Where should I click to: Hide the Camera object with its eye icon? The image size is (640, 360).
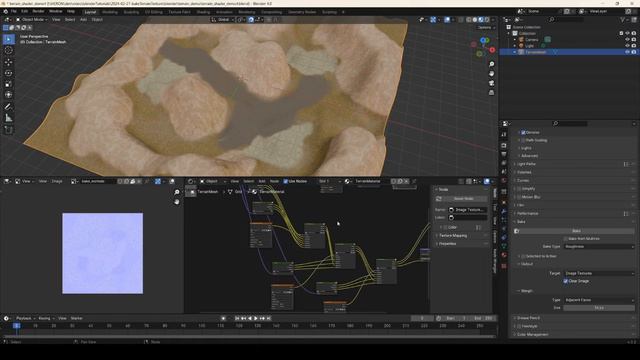tap(627, 40)
